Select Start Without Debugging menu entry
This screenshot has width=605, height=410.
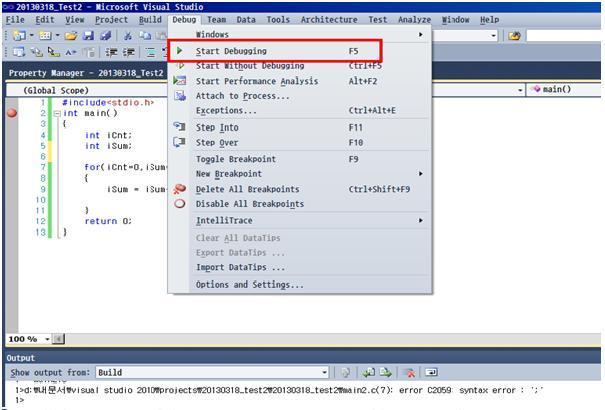pyautogui.click(x=300, y=66)
